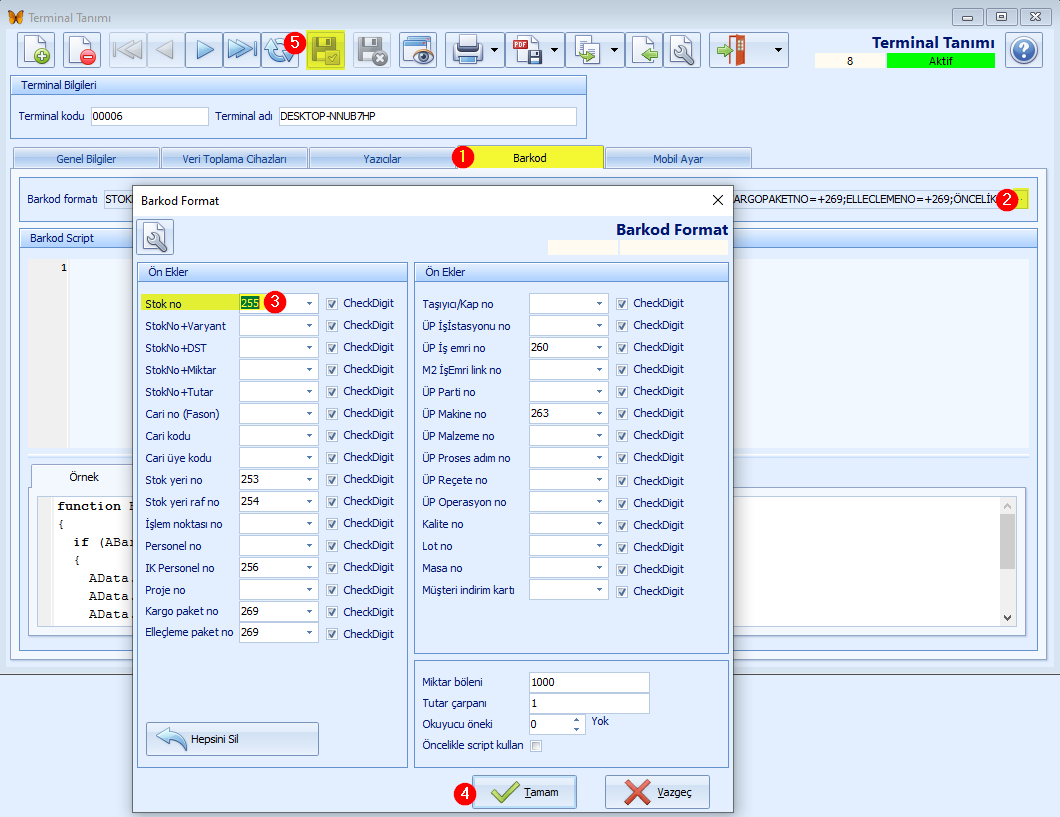Click the Proje no prefix field
Image resolution: width=1060 pixels, height=817 pixels.
pyautogui.click(x=279, y=589)
